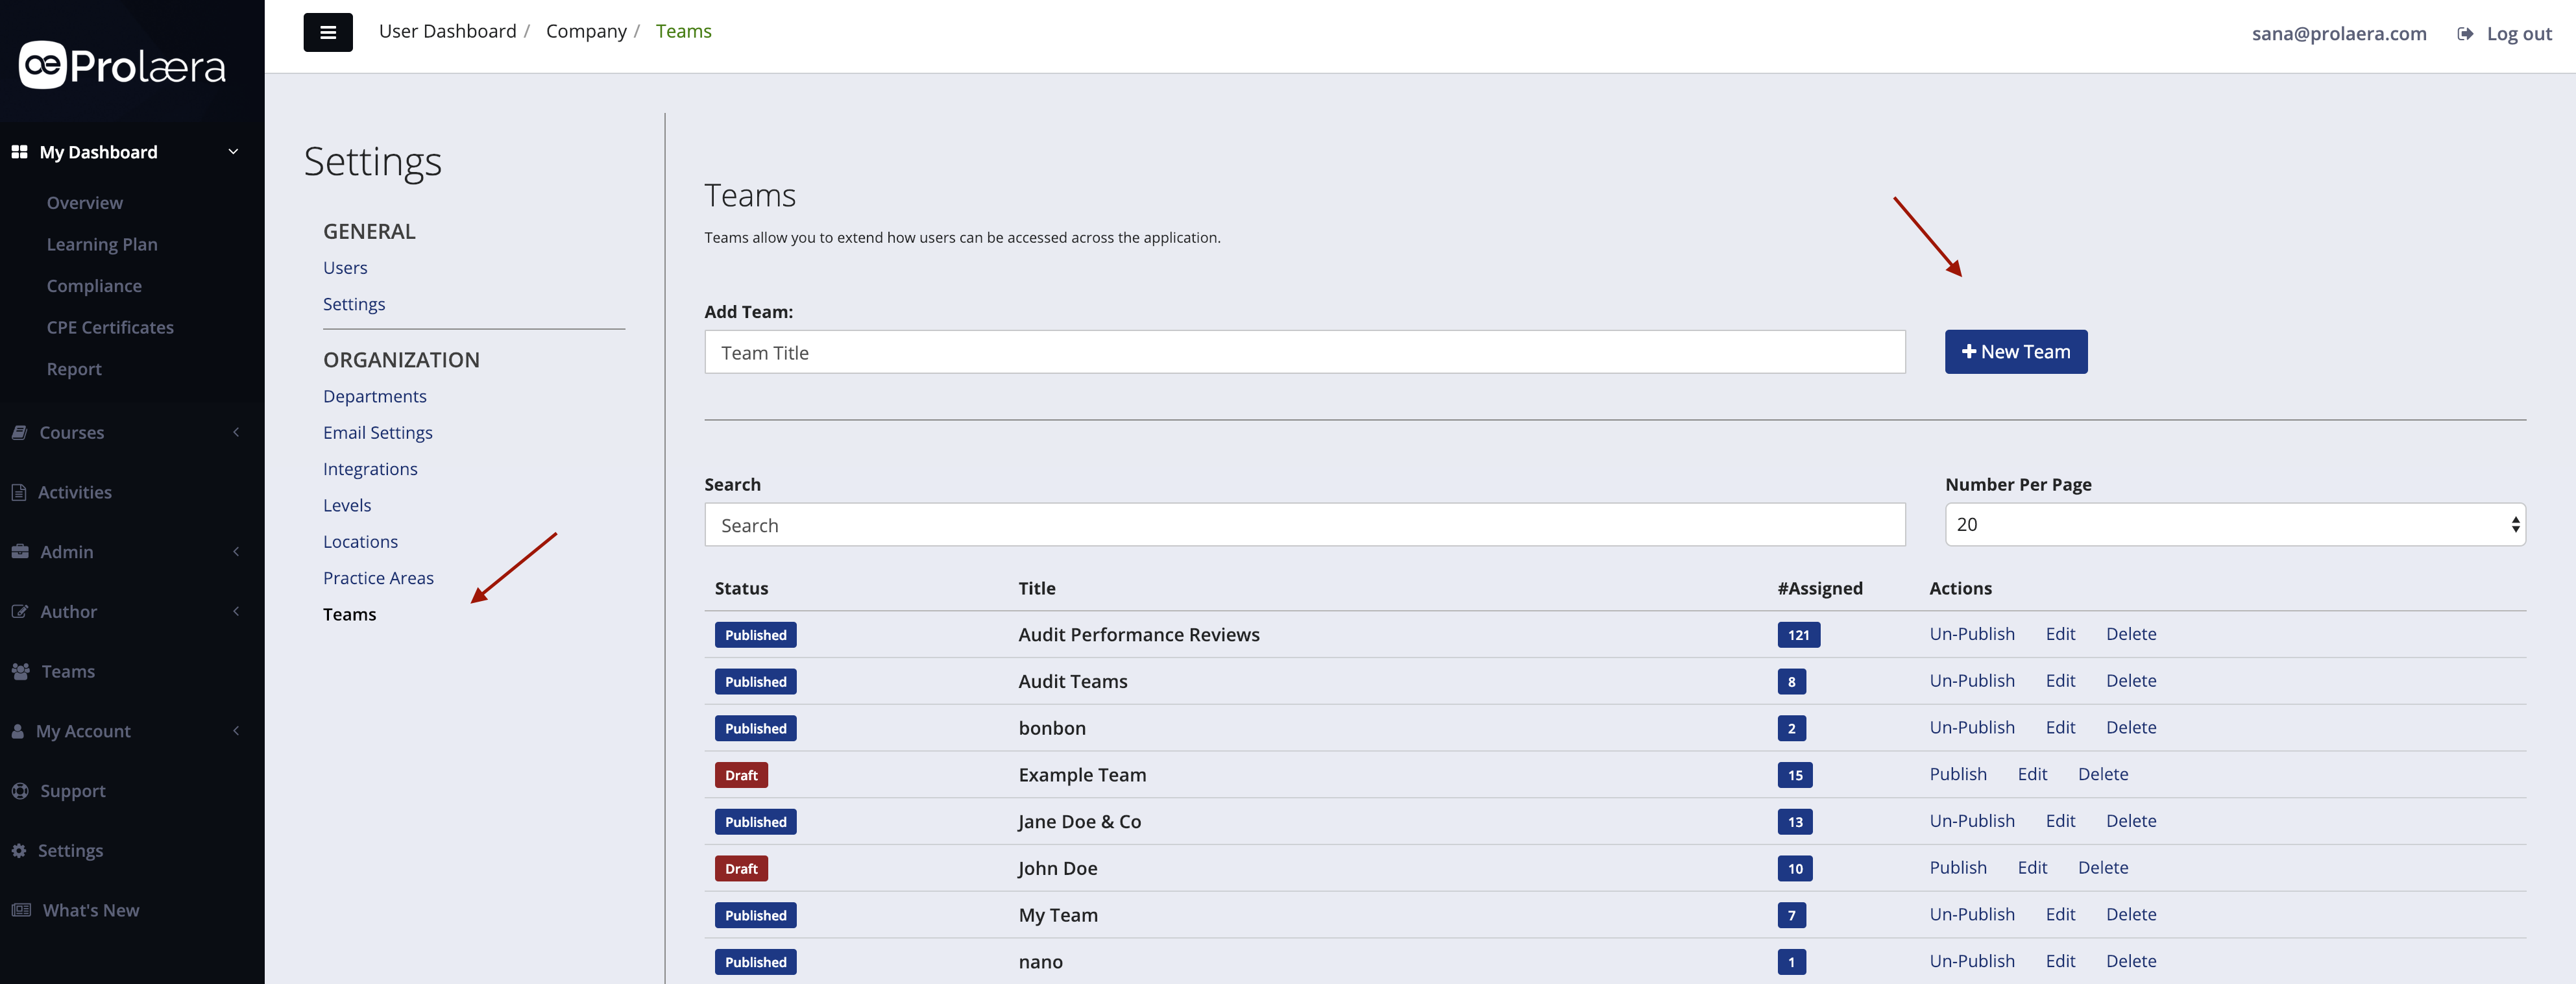Edit the Audit Performance Reviews team
This screenshot has height=984, width=2576.
pyautogui.click(x=2060, y=634)
